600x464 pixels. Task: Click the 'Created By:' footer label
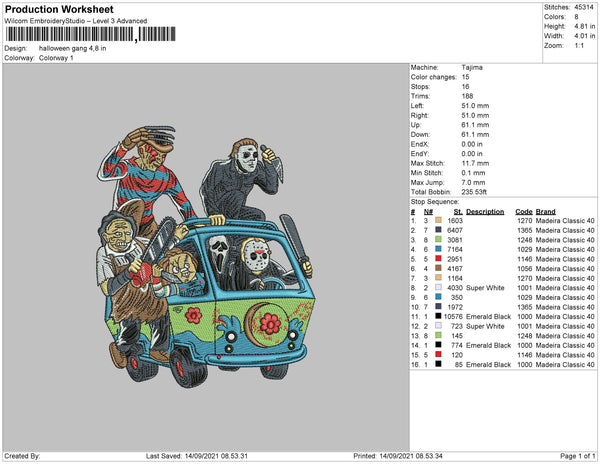22,456
